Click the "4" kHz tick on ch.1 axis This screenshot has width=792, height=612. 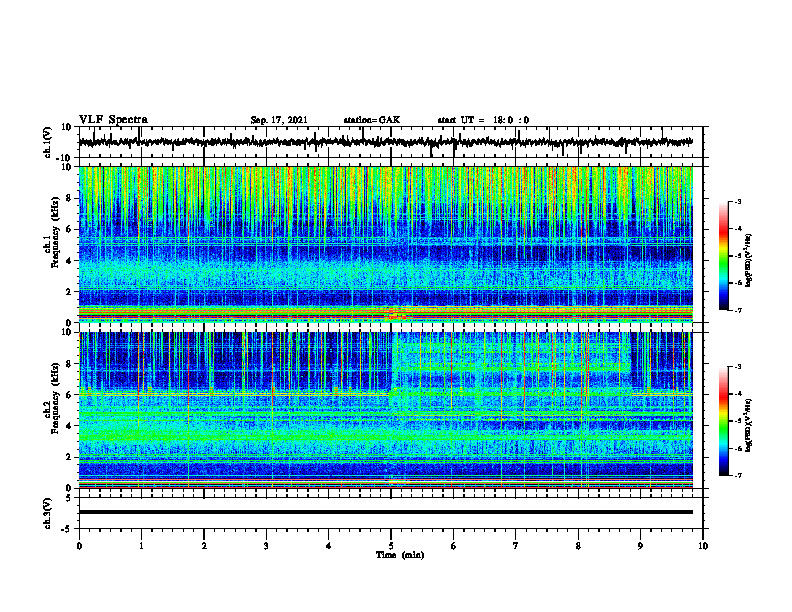point(69,261)
